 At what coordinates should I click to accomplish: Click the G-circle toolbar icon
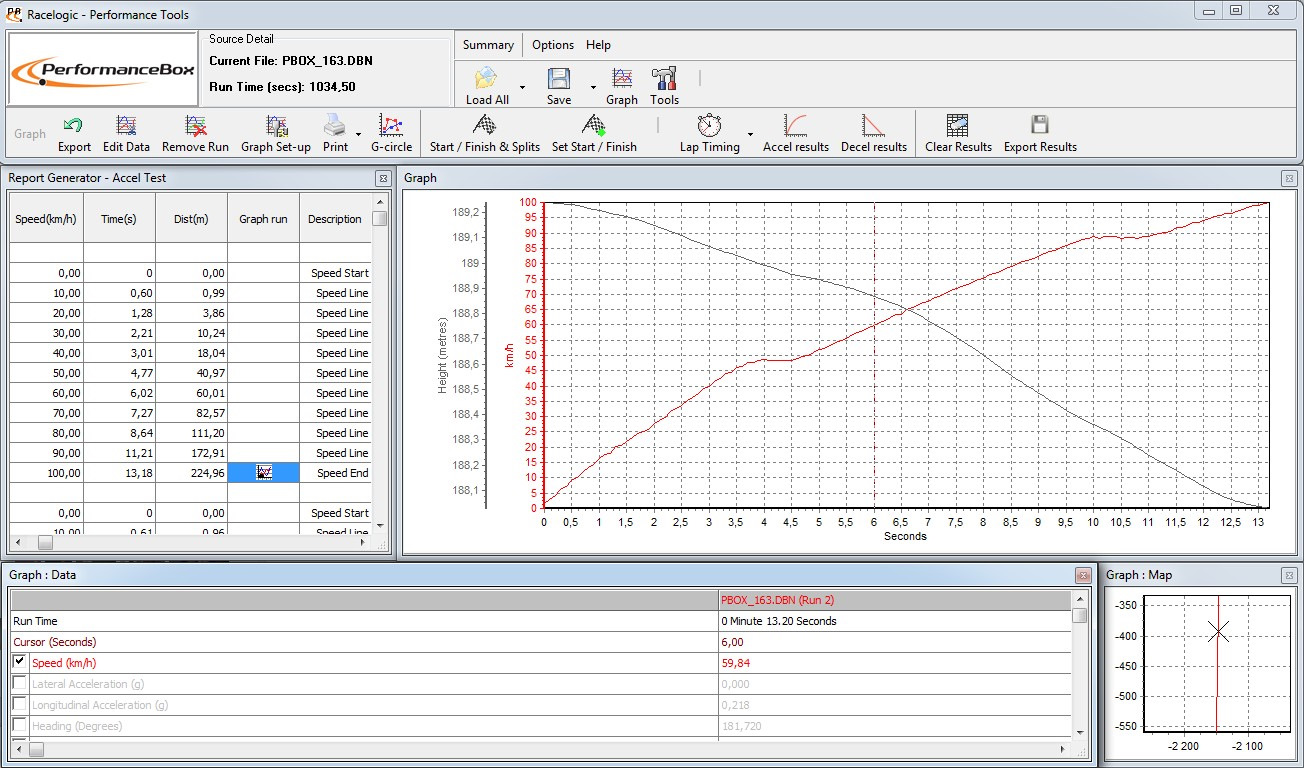[x=391, y=127]
